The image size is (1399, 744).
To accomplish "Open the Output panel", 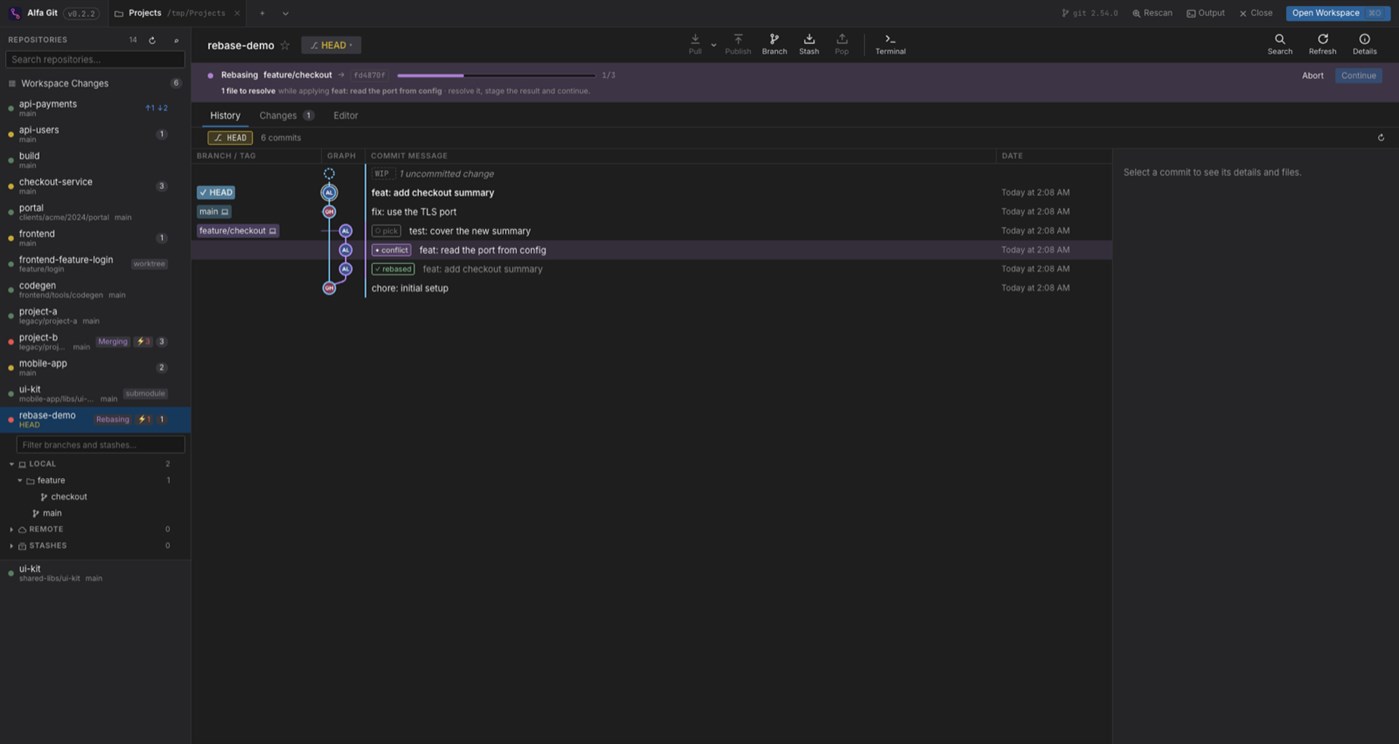I will 1205,13.
